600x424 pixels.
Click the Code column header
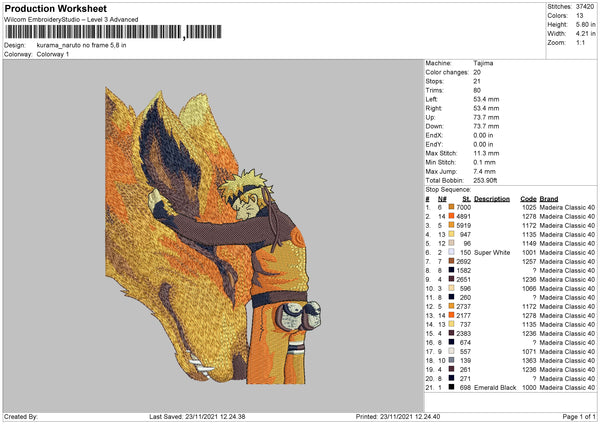click(x=528, y=199)
